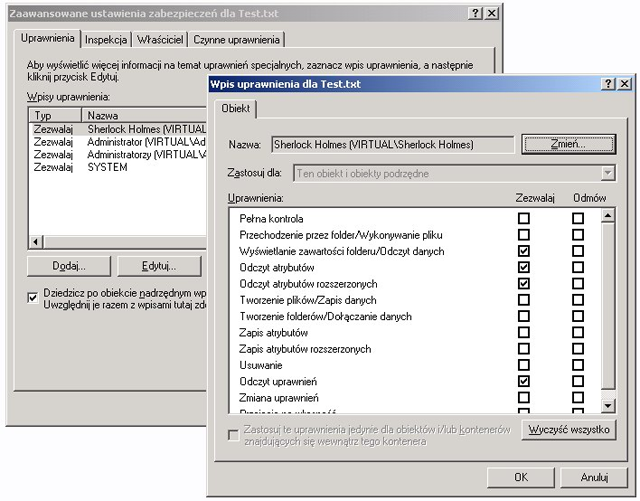Select the Czynne uprawnienia tab

click(x=238, y=39)
